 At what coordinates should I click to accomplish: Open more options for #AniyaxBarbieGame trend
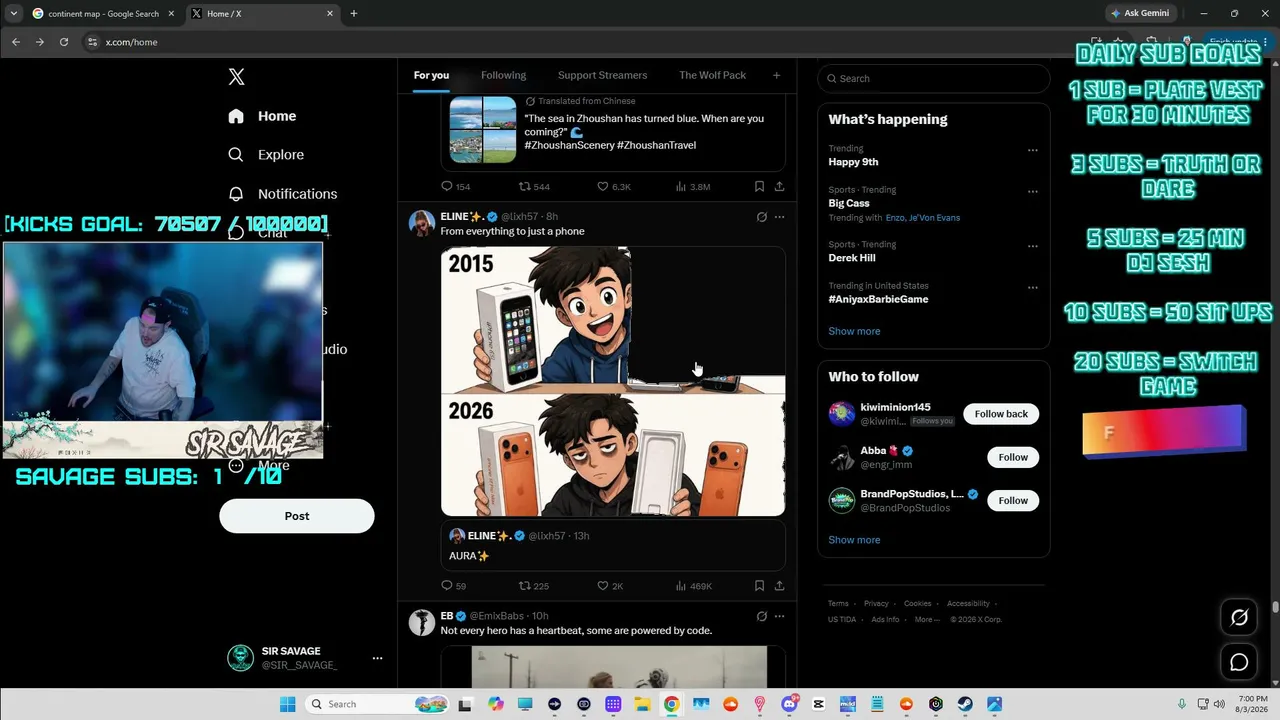1032,287
